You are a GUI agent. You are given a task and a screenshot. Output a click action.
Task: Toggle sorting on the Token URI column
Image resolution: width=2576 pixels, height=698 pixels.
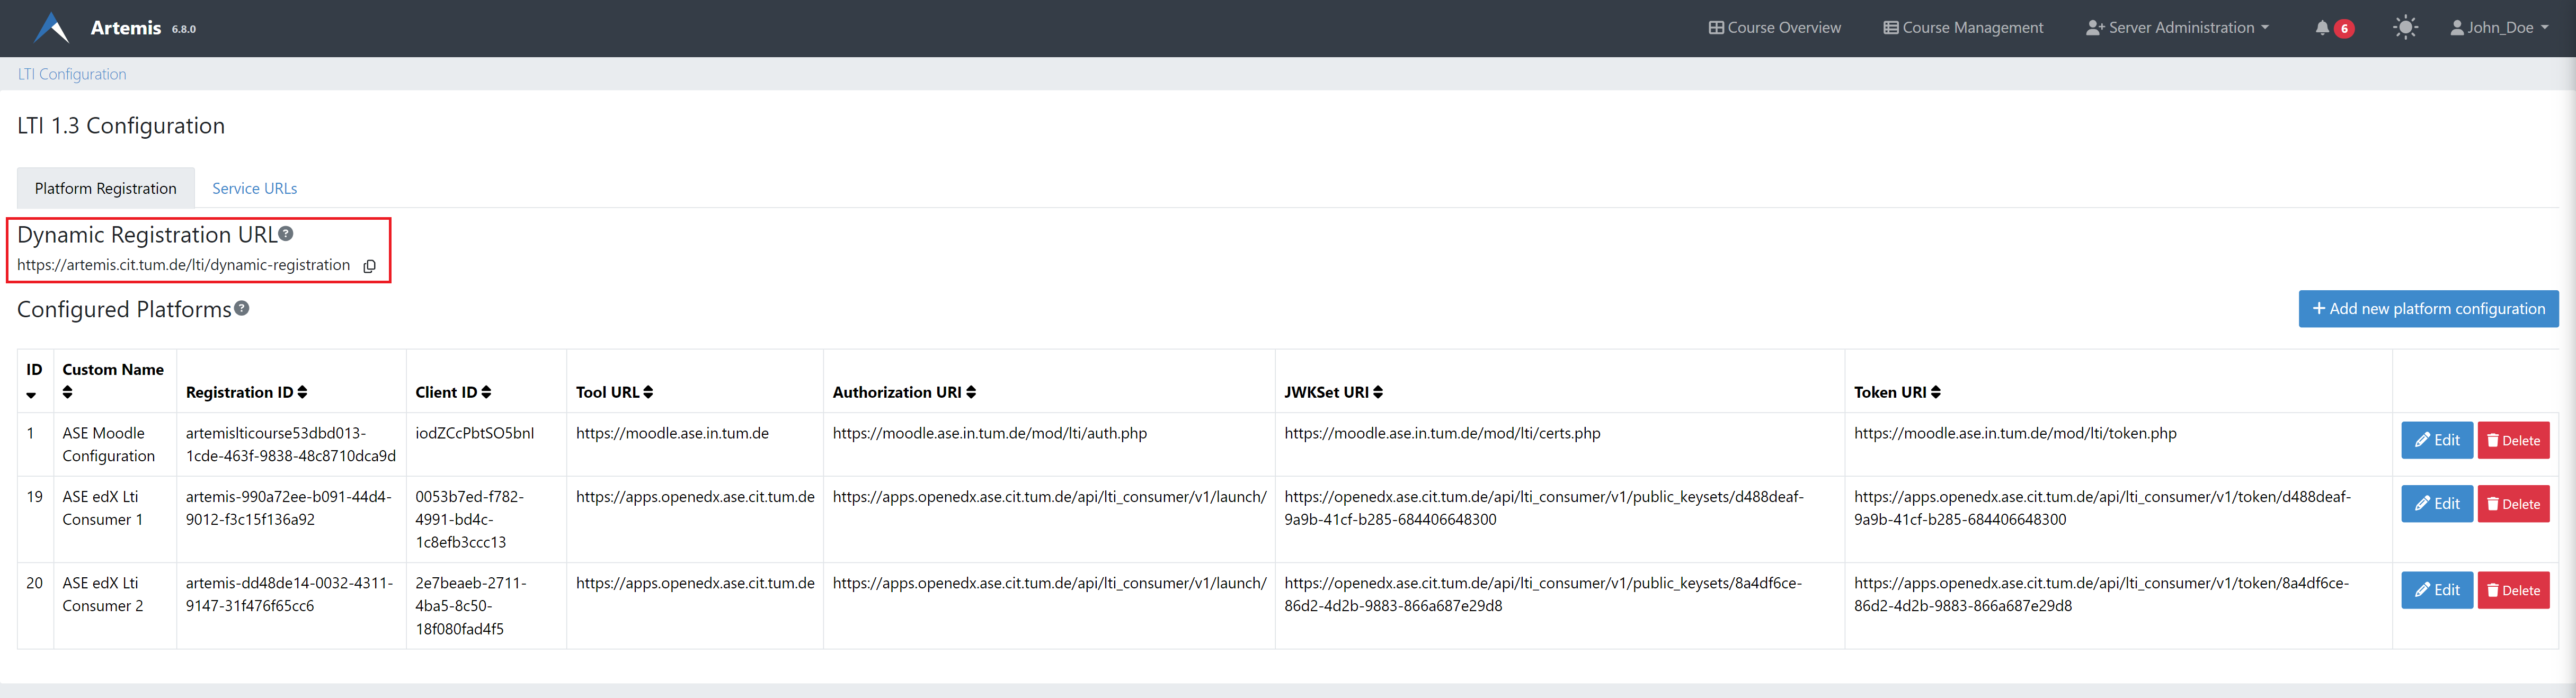coord(1936,392)
